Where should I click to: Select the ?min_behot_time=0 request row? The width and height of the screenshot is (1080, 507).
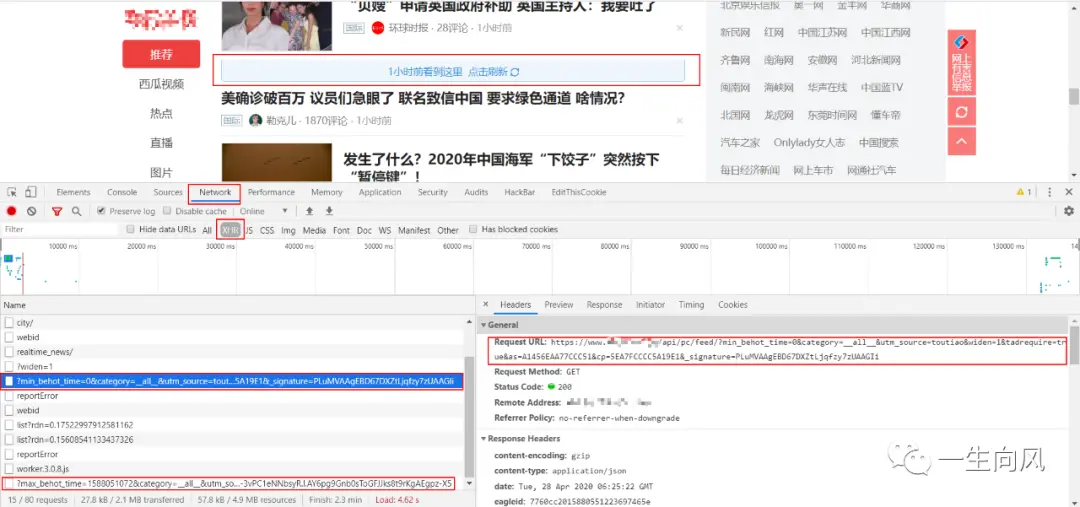[233, 381]
